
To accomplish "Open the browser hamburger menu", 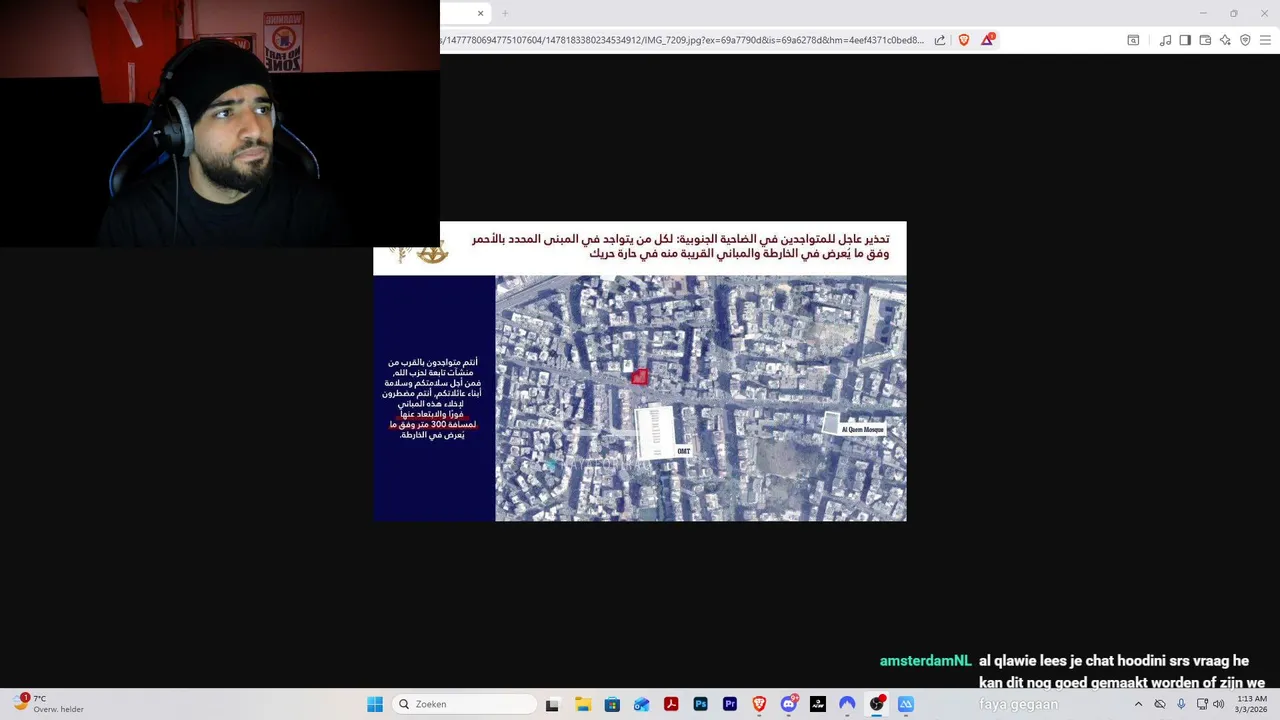I will pyautogui.click(x=1265, y=40).
